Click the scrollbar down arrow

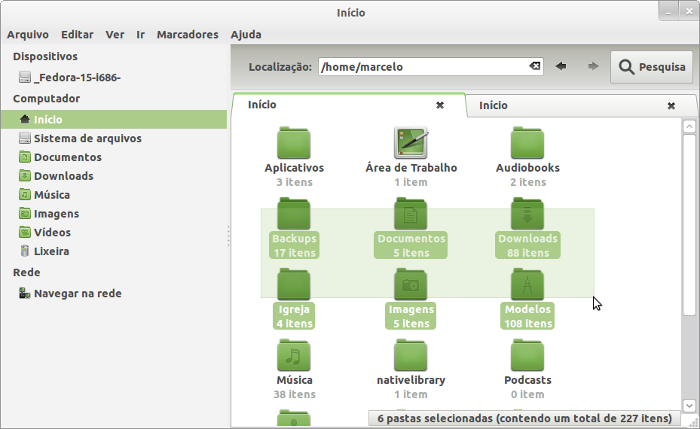pyautogui.click(x=689, y=405)
